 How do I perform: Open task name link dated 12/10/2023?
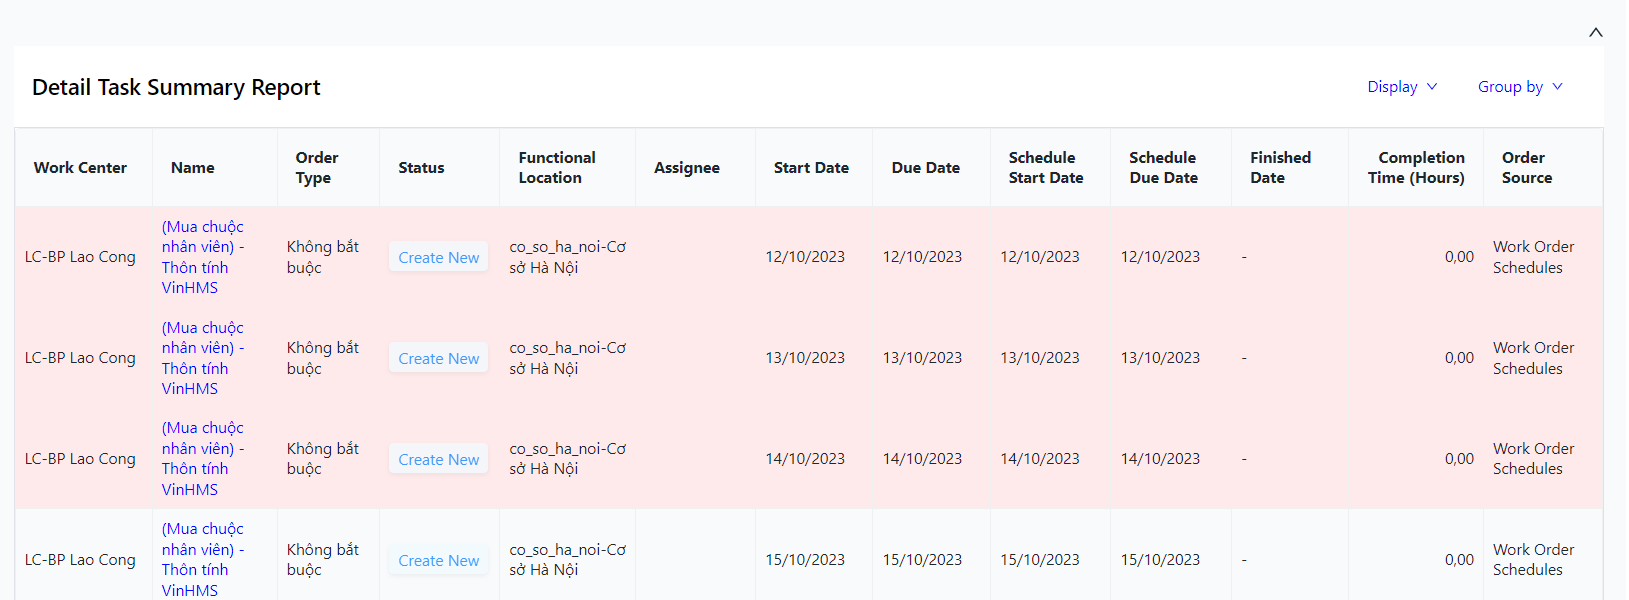203,257
